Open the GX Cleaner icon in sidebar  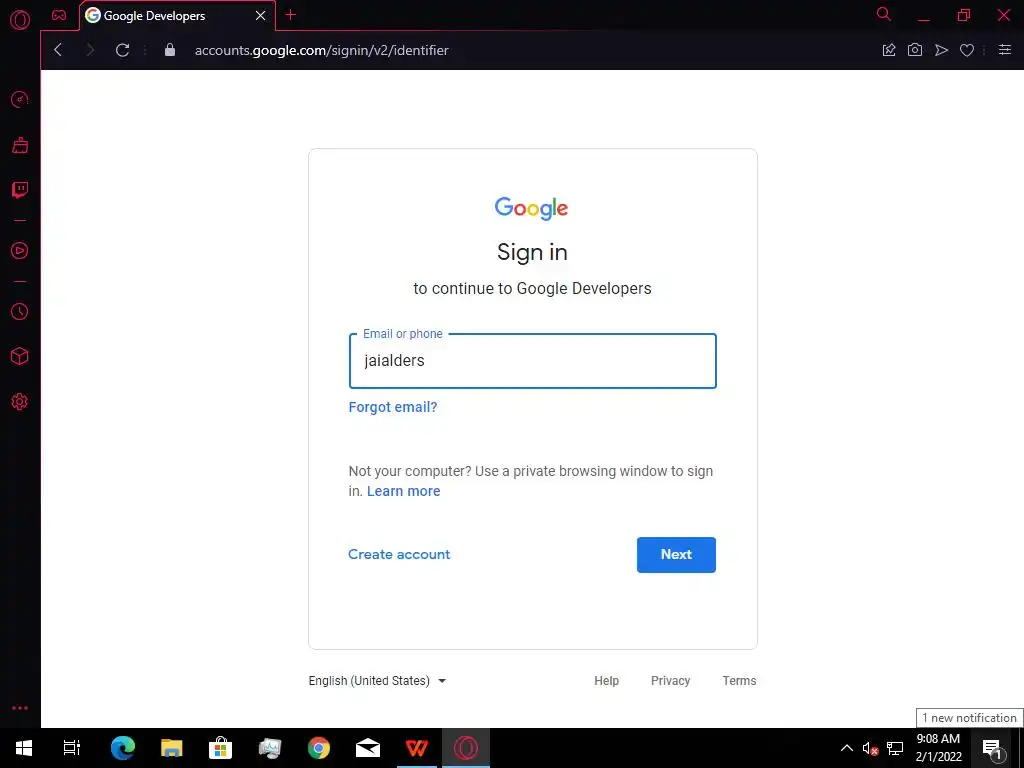tap(20, 144)
